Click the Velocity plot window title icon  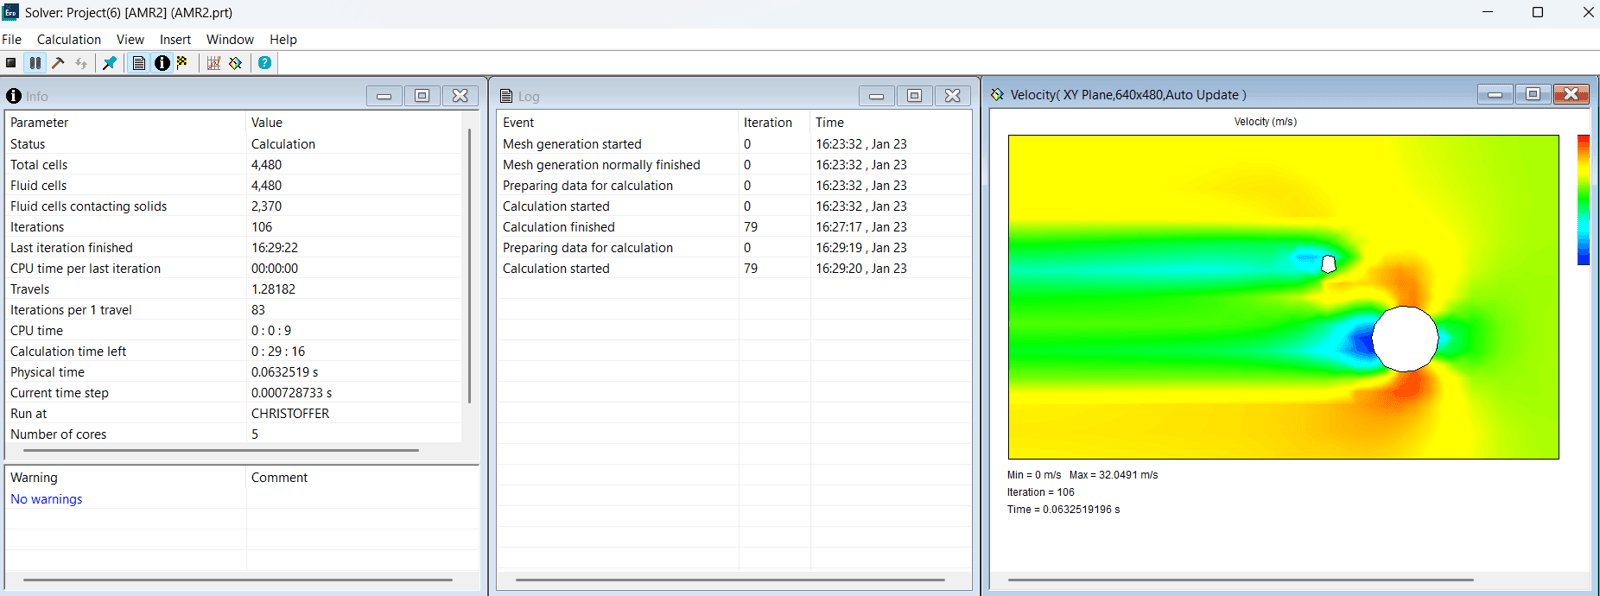click(x=997, y=95)
